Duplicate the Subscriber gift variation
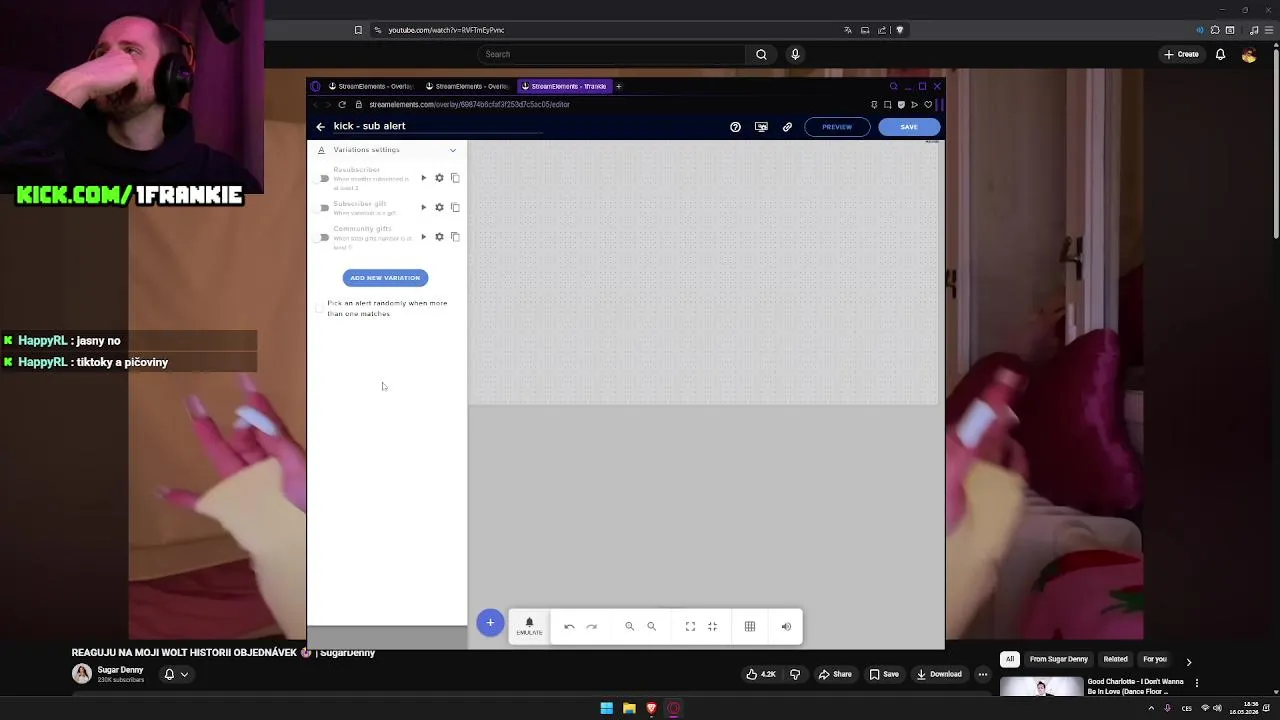 (x=455, y=207)
